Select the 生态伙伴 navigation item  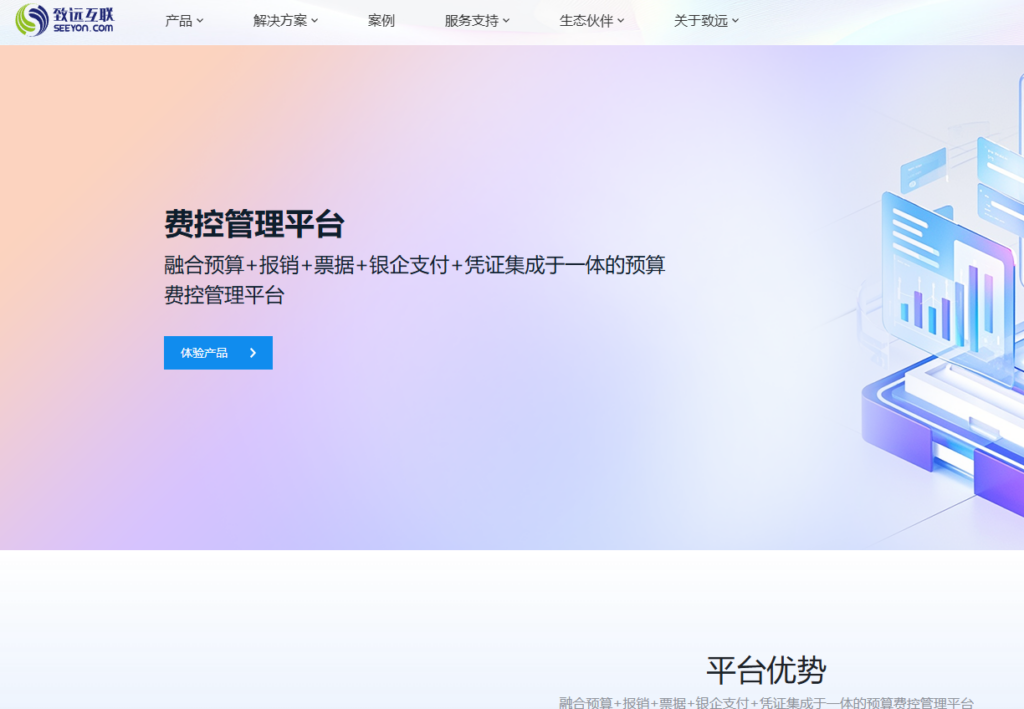click(586, 20)
